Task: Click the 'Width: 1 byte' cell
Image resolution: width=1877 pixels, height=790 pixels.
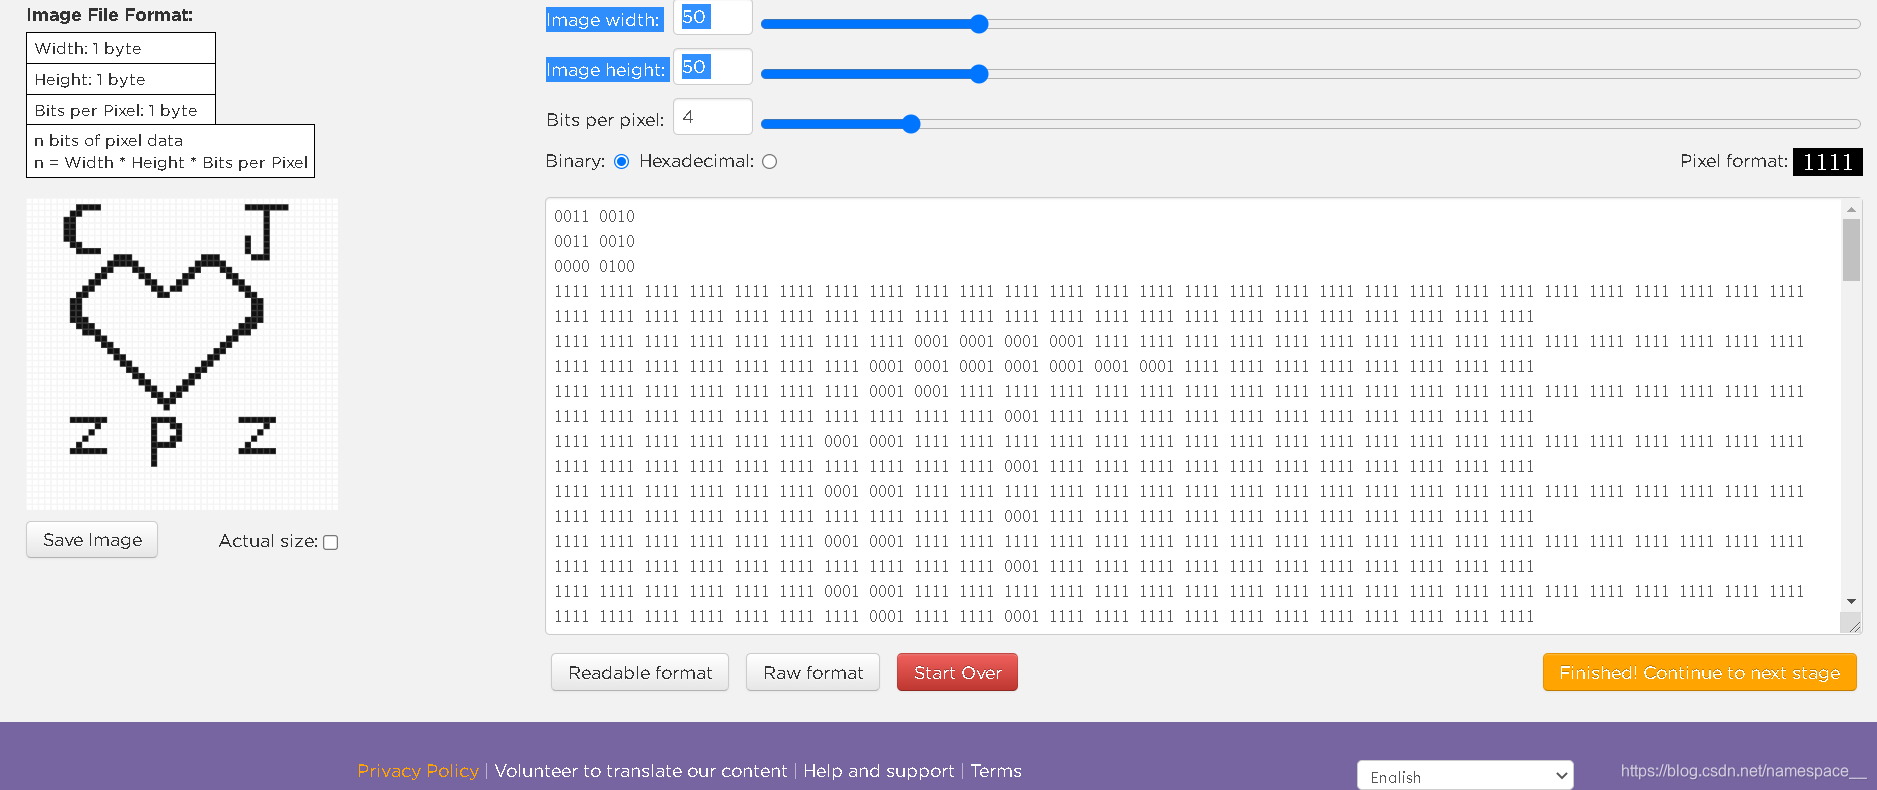Action: tap(121, 48)
